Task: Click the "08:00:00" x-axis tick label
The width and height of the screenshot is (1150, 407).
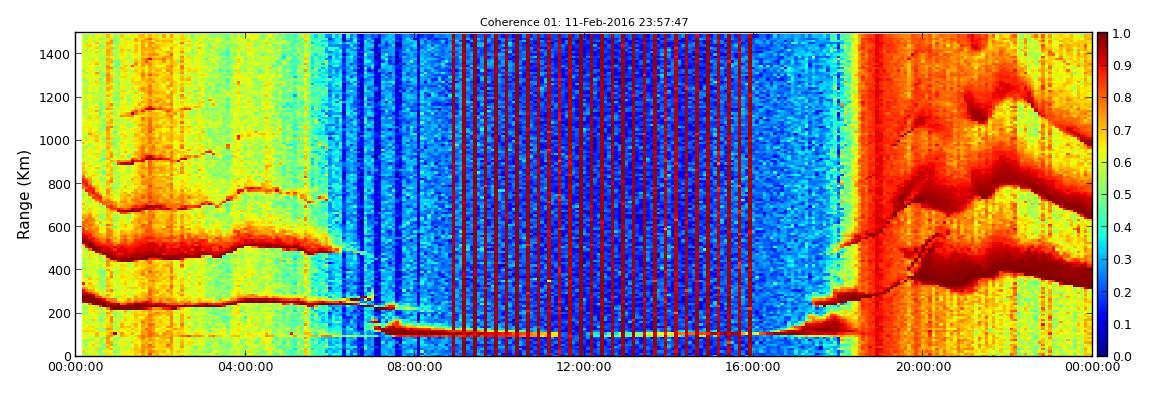Action: (414, 367)
